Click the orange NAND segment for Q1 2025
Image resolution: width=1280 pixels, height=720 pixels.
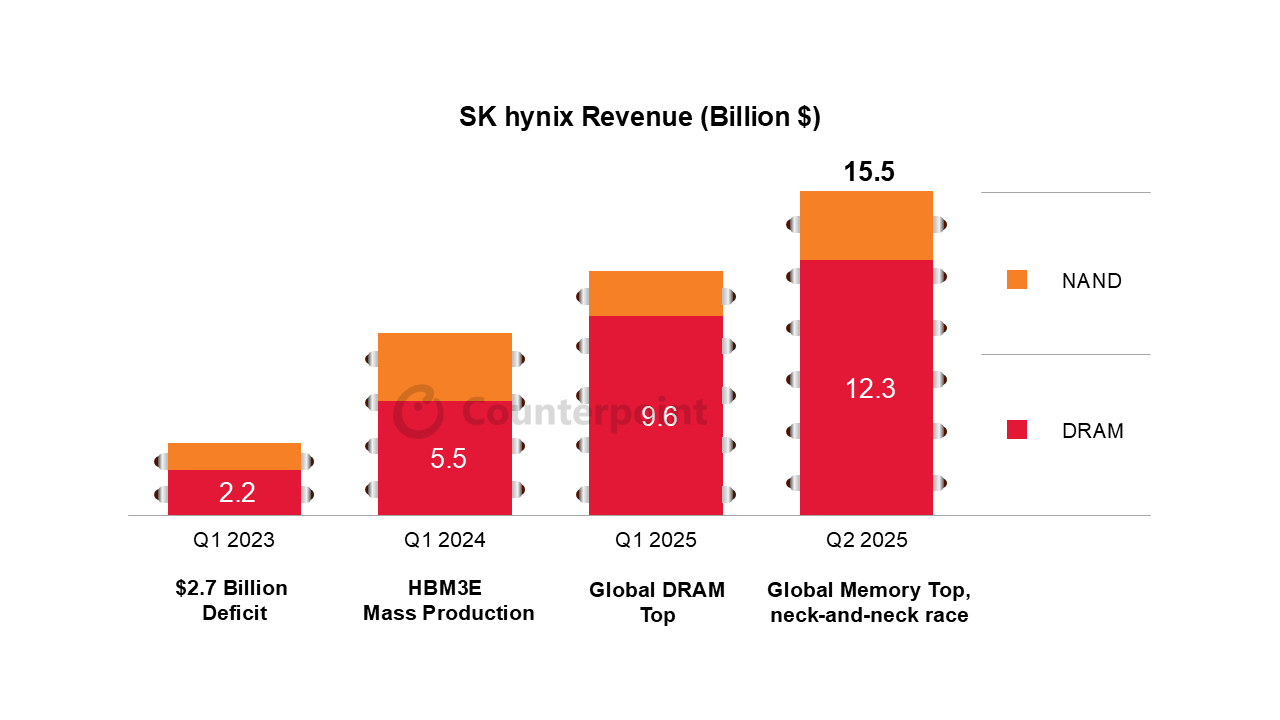[x=656, y=293]
